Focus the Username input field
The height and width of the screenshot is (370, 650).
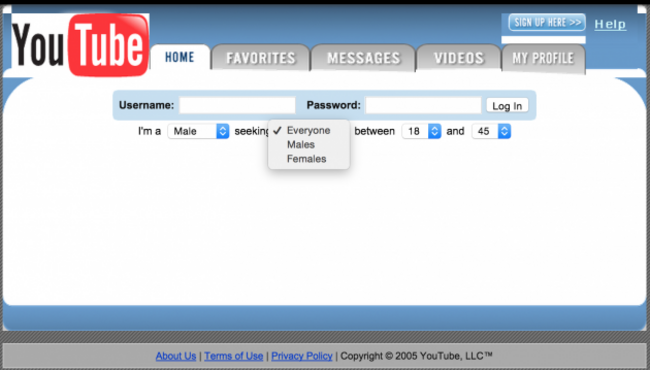pyautogui.click(x=237, y=105)
